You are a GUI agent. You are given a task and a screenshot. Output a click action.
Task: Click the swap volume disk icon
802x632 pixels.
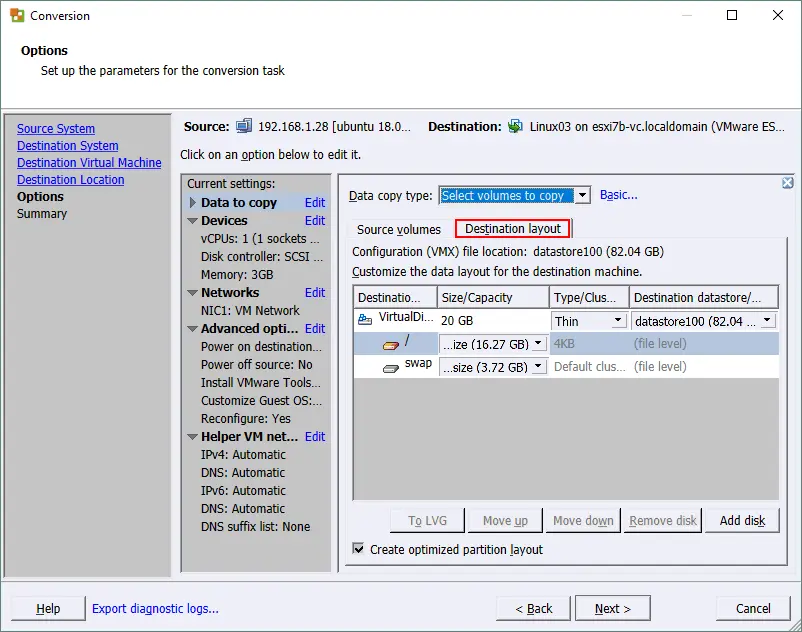coord(391,369)
